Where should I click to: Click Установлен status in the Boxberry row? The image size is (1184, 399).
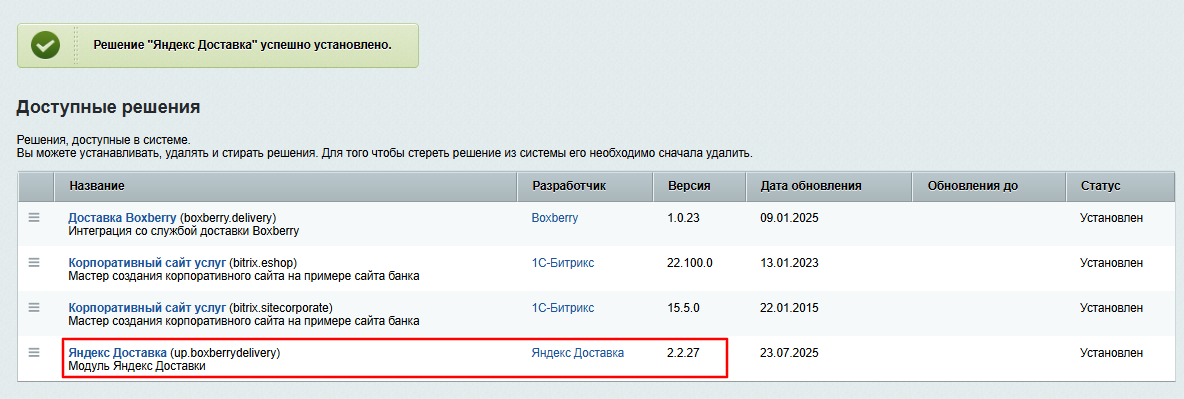tap(1112, 218)
